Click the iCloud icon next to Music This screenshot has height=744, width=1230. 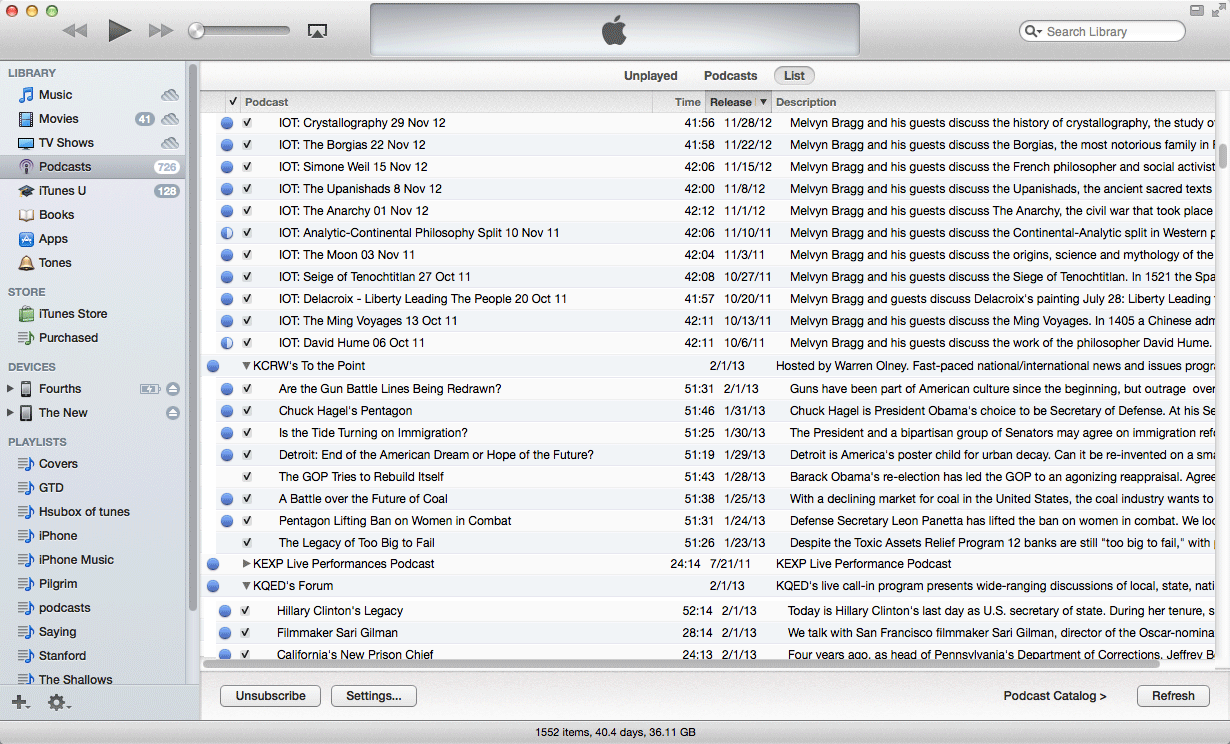(170, 95)
